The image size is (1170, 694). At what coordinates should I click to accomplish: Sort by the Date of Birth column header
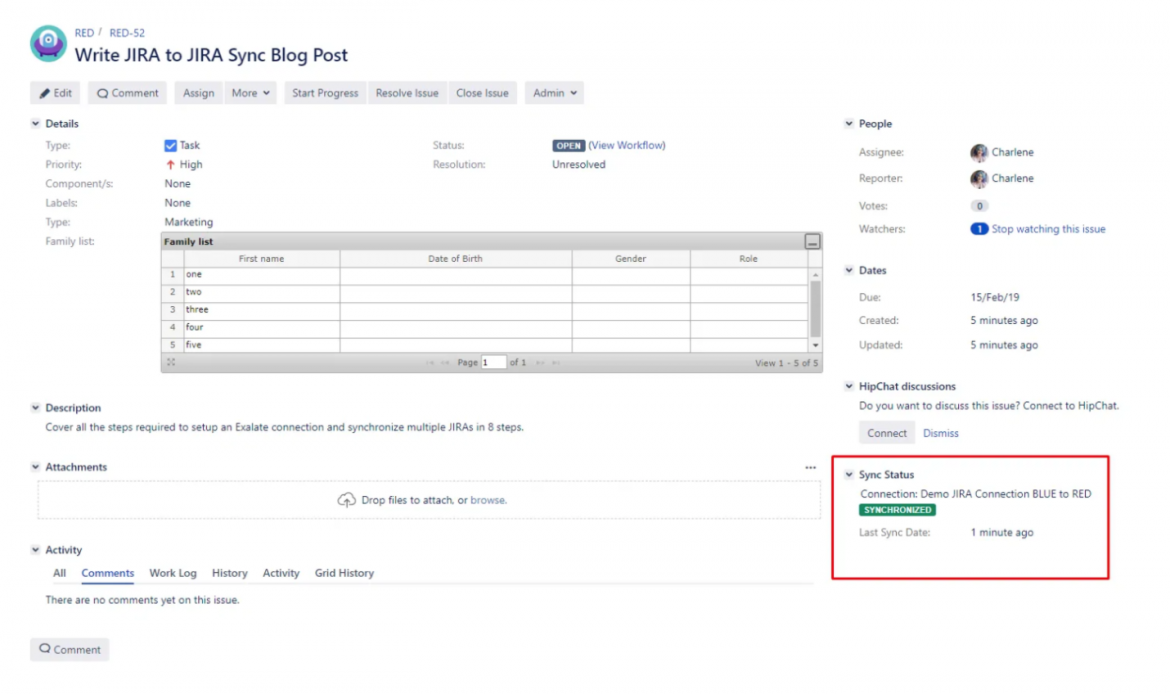455,259
